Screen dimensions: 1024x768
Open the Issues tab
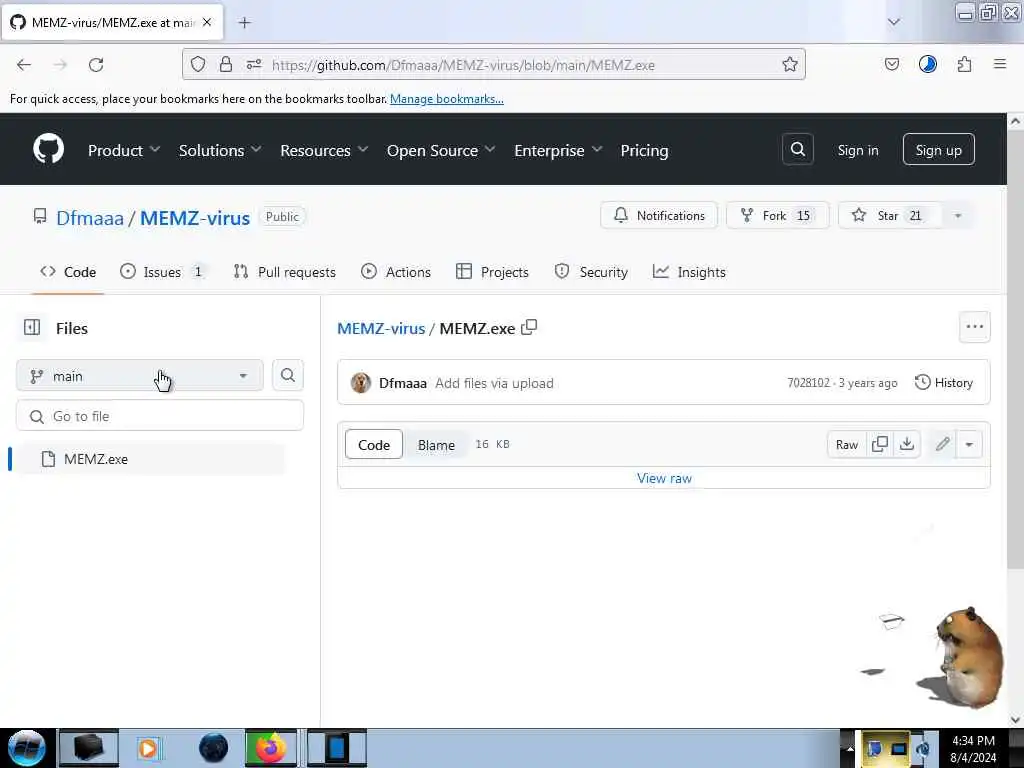tap(163, 272)
